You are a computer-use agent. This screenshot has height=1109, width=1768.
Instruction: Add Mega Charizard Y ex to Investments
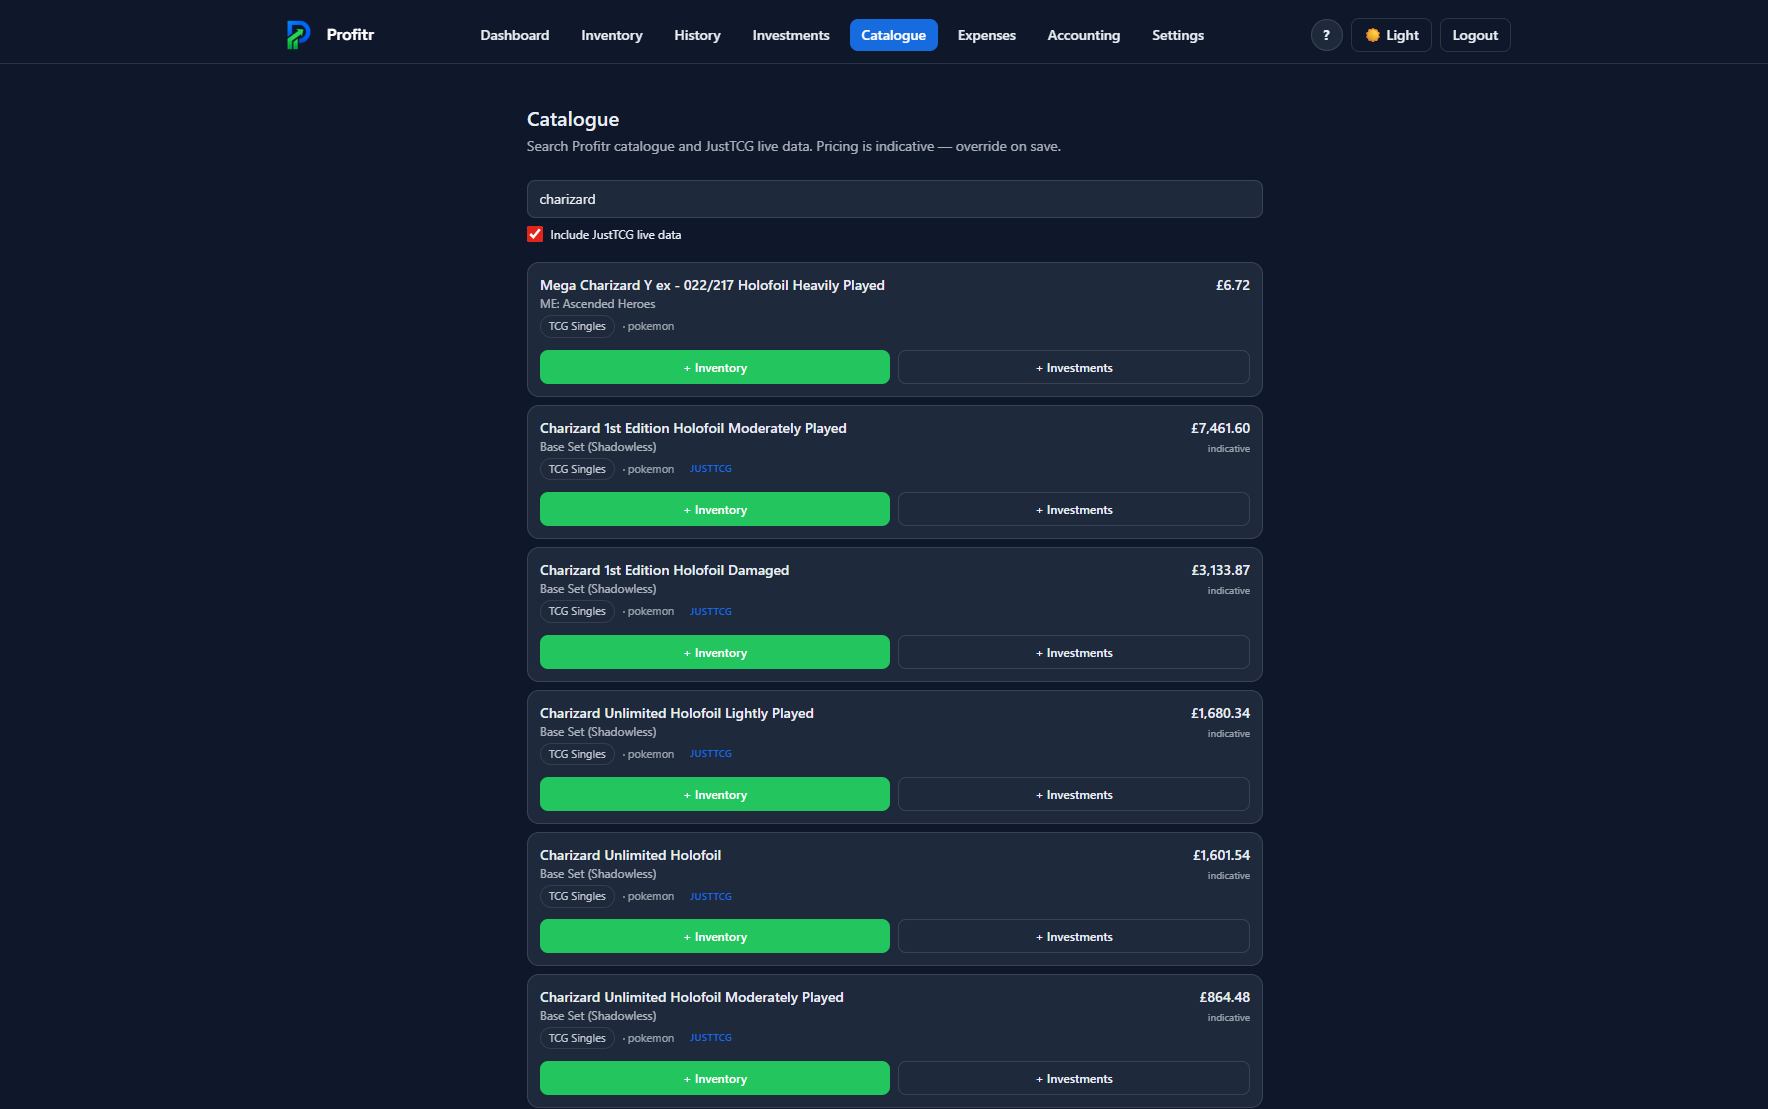[1074, 367]
